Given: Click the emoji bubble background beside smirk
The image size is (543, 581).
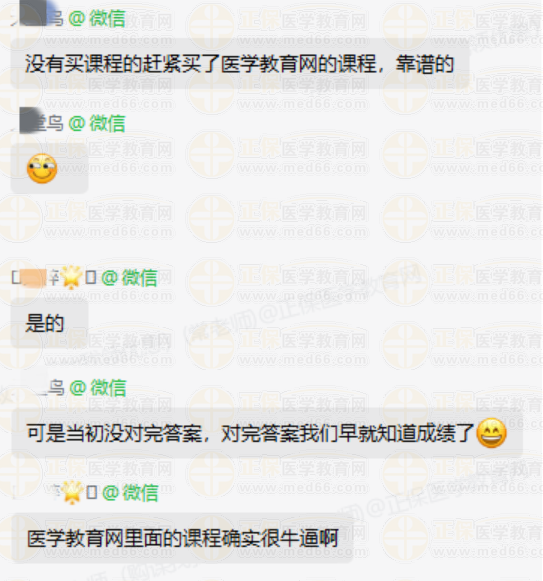Looking at the screenshot, I should [x=72, y=168].
